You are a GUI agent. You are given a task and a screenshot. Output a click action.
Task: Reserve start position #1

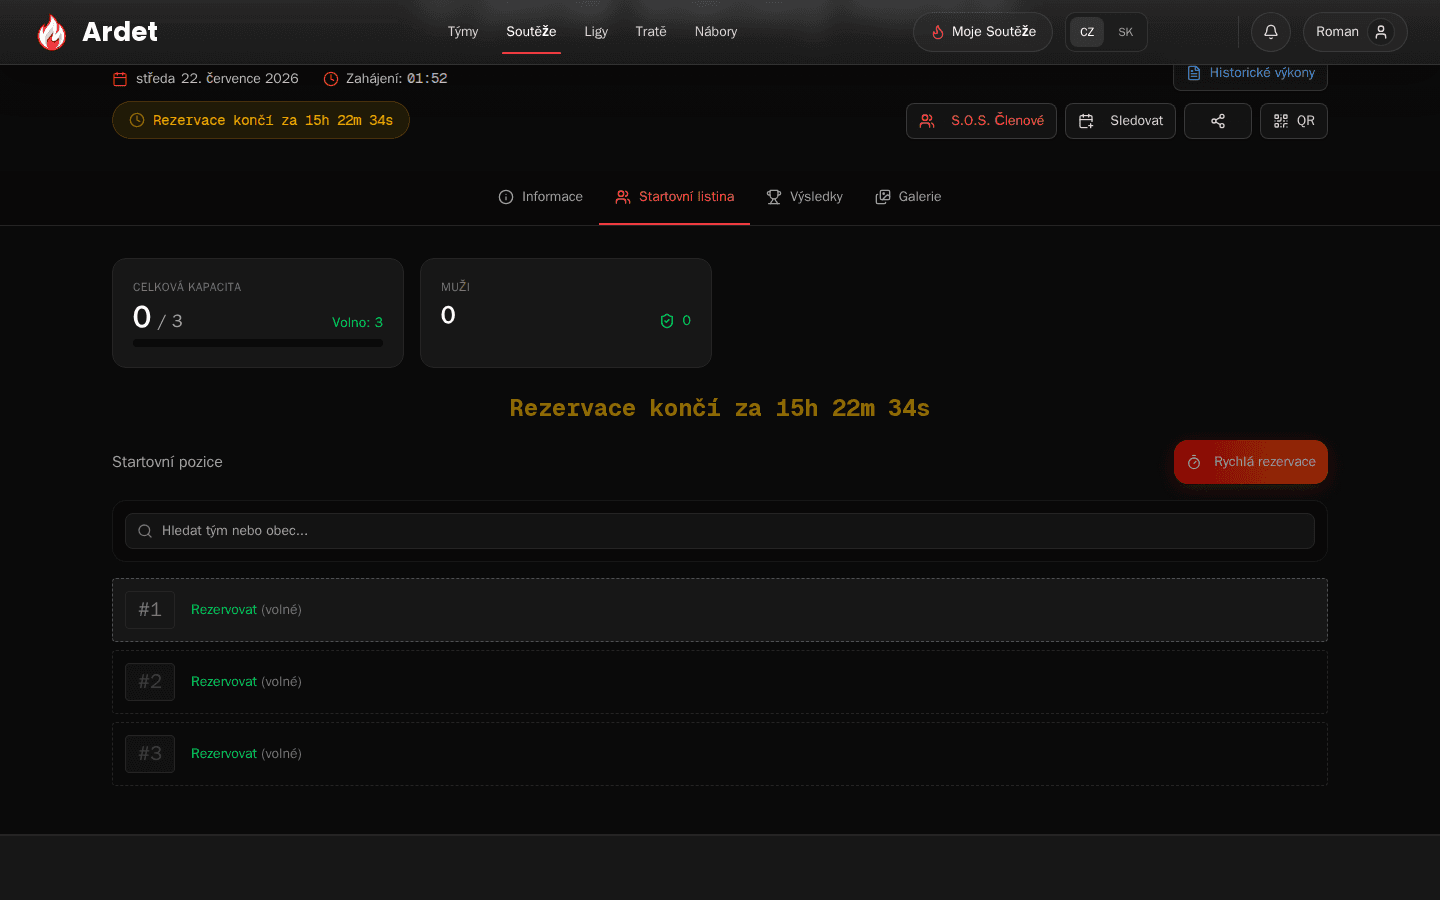pos(224,610)
